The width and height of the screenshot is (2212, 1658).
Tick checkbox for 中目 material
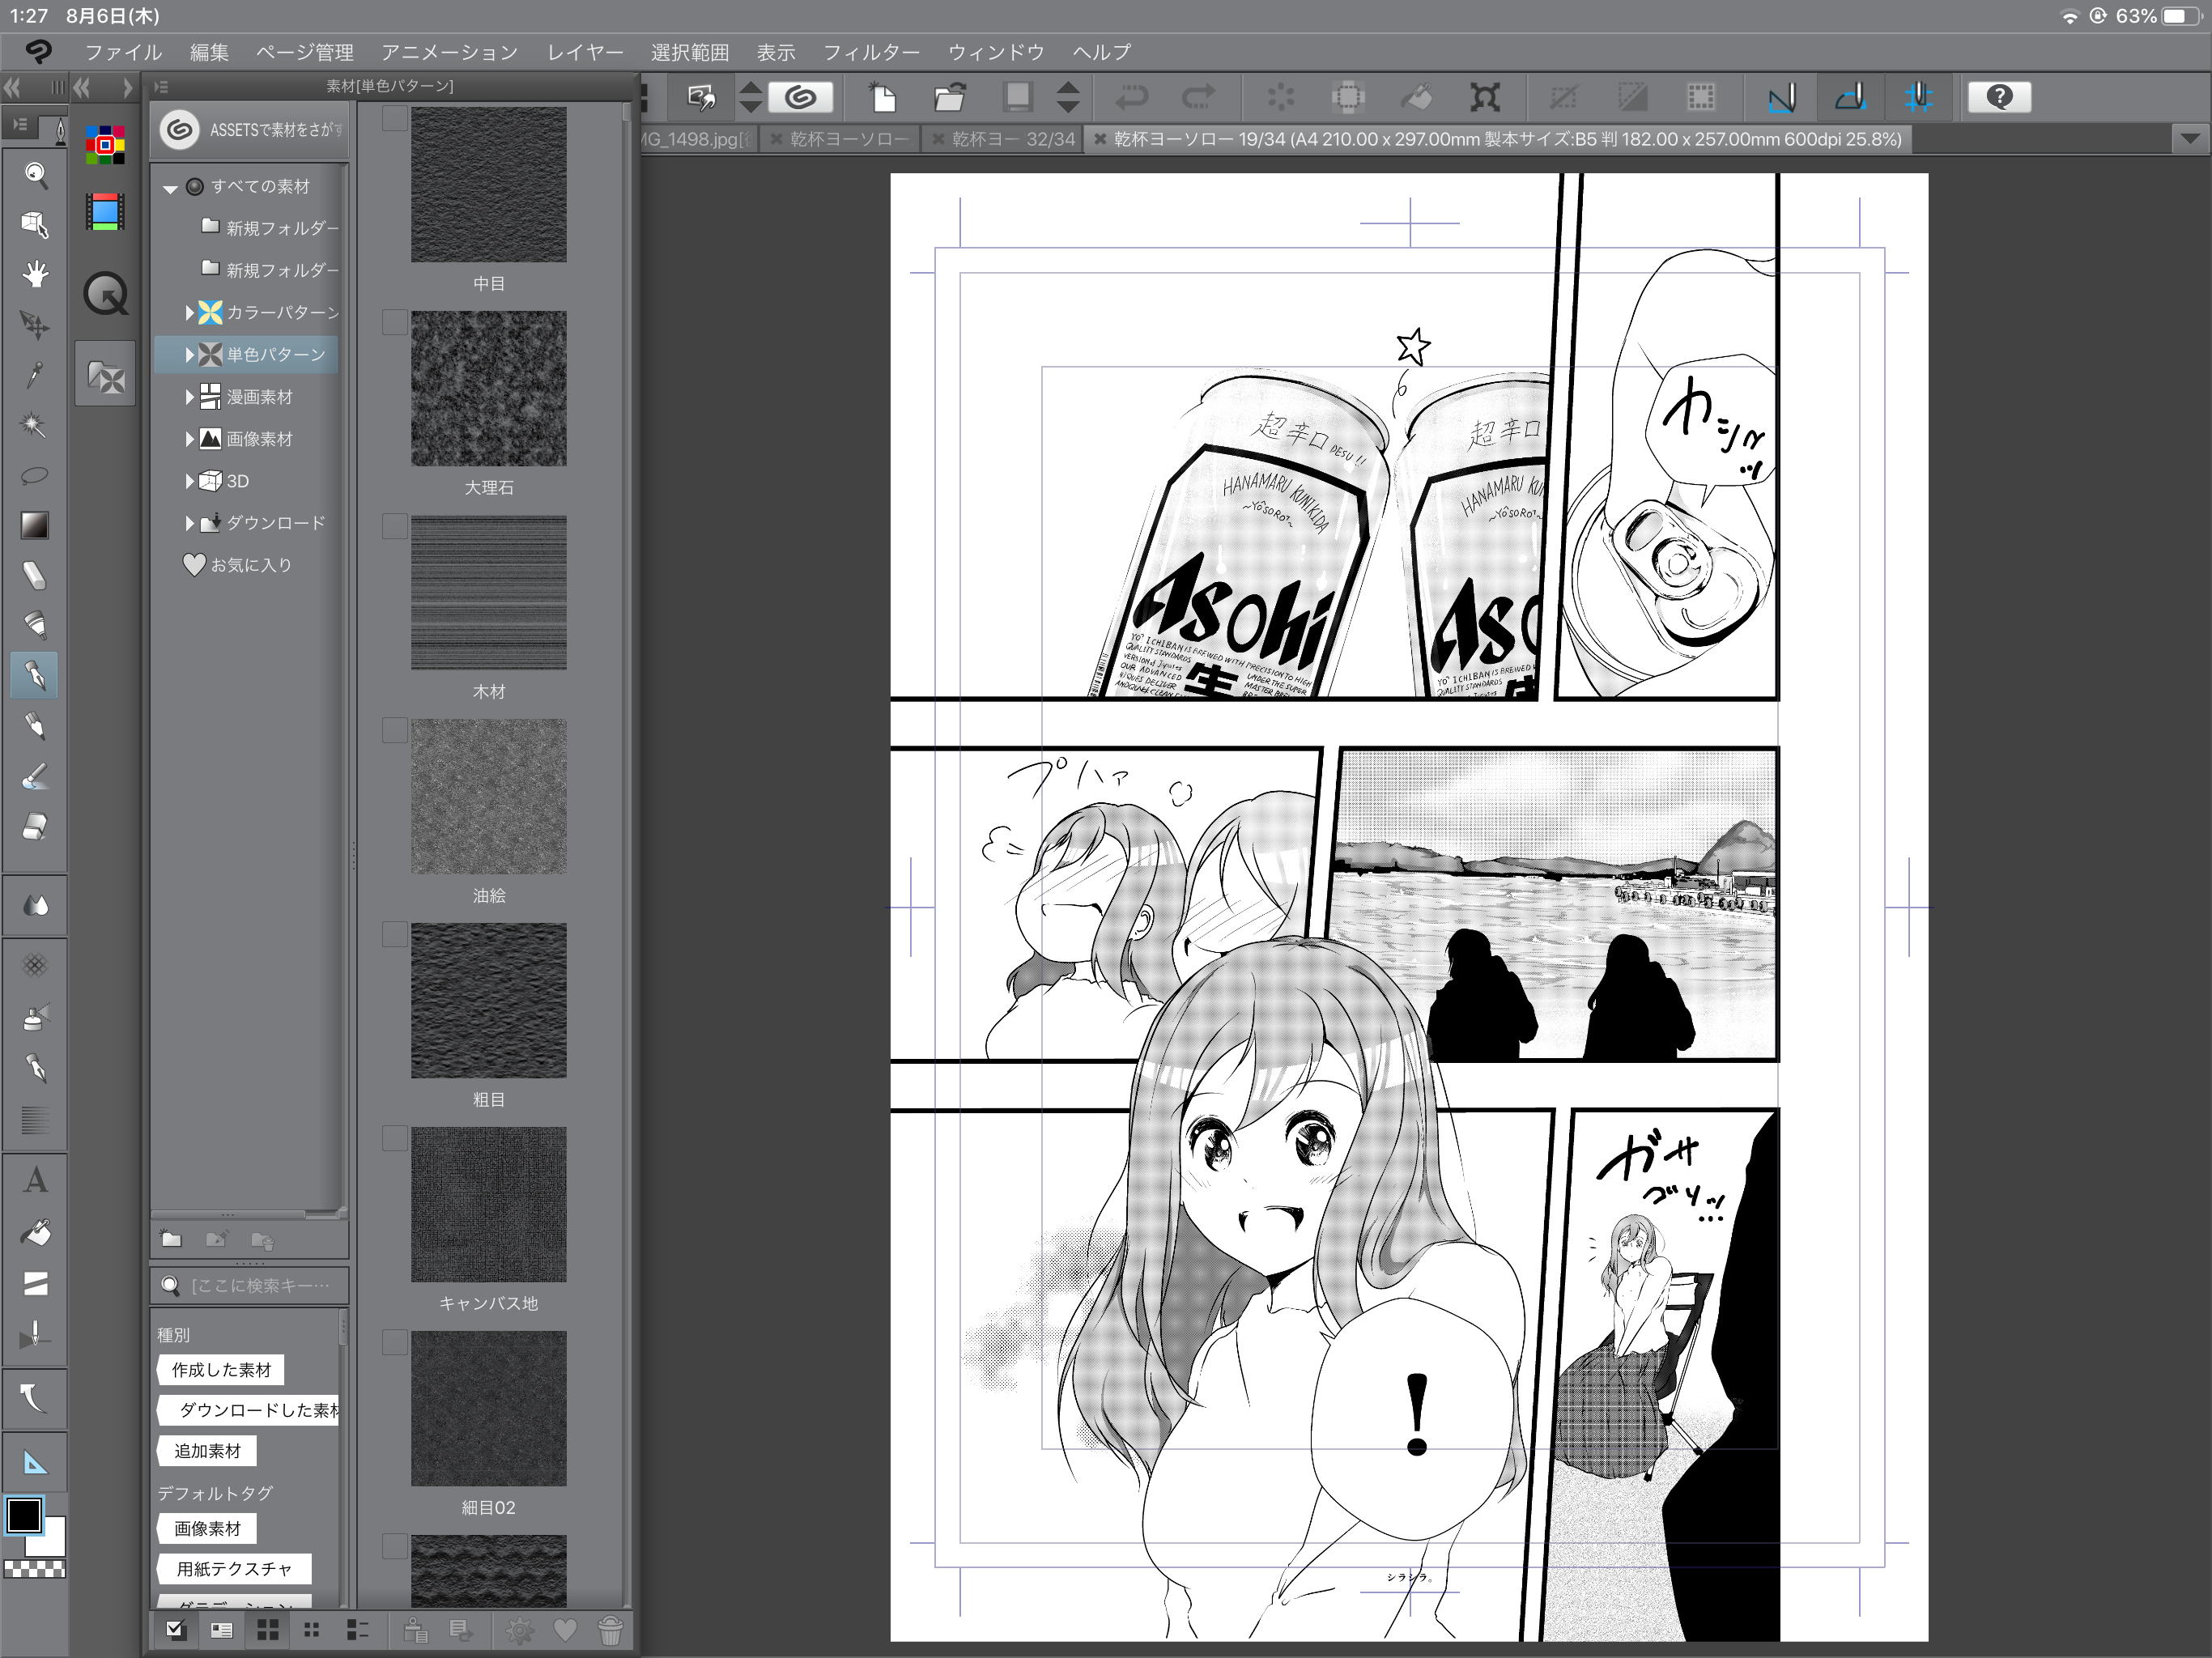pos(394,118)
